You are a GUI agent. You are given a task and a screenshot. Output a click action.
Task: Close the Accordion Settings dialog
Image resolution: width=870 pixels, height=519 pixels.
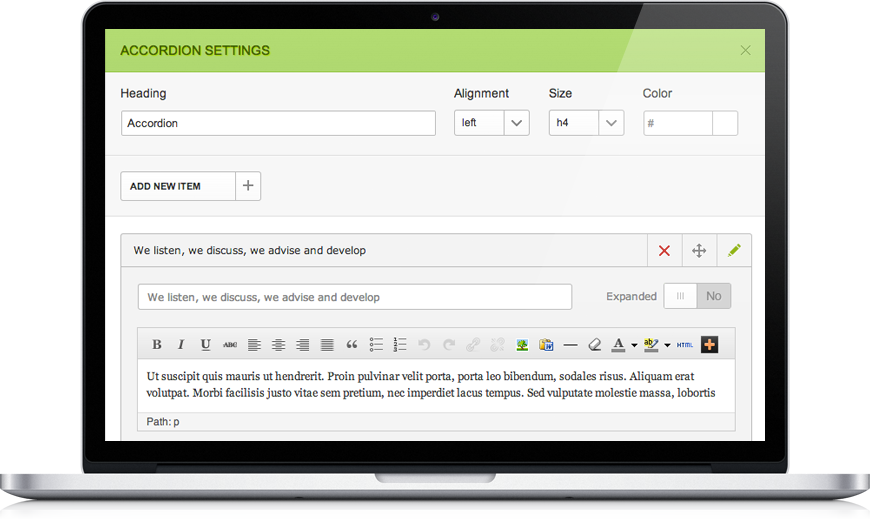point(745,51)
